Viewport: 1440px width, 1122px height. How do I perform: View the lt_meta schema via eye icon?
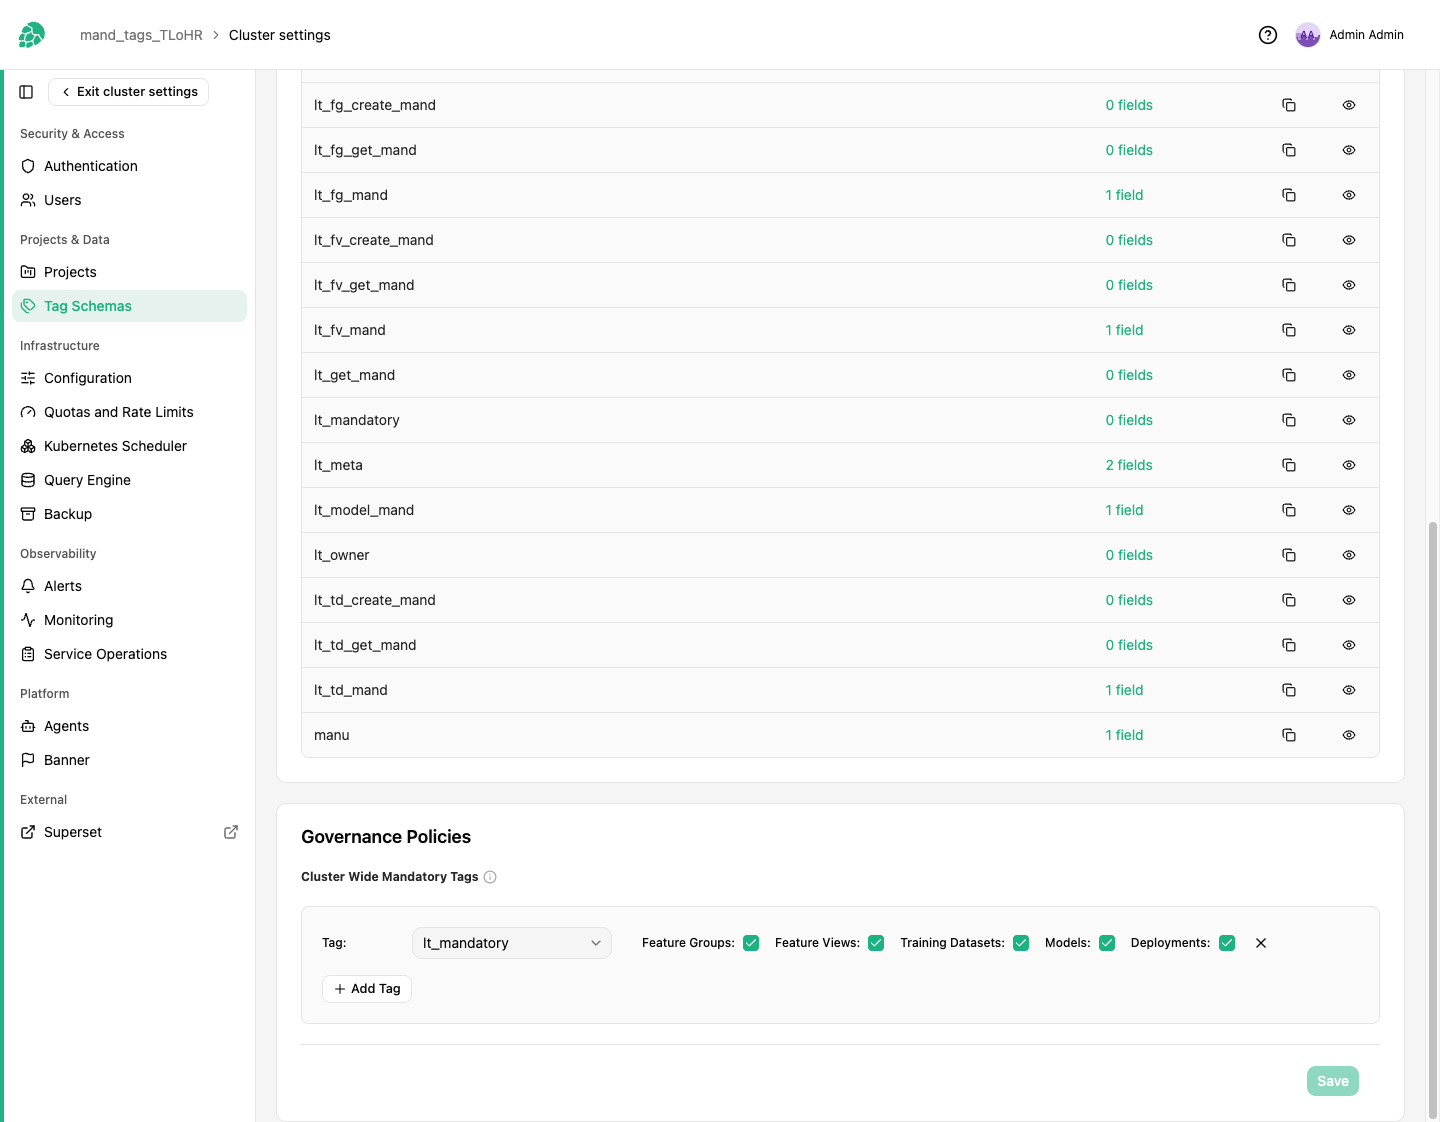(x=1349, y=465)
